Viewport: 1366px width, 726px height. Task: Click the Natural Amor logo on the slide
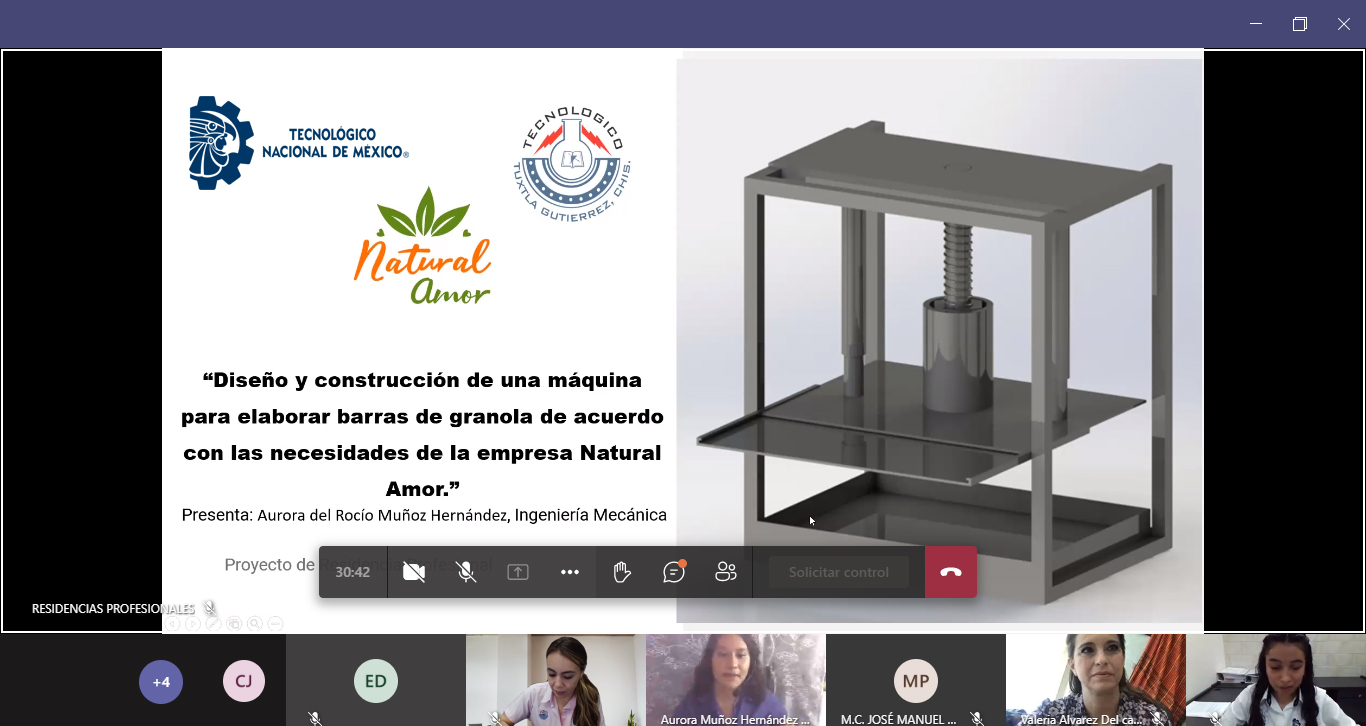tap(422, 245)
